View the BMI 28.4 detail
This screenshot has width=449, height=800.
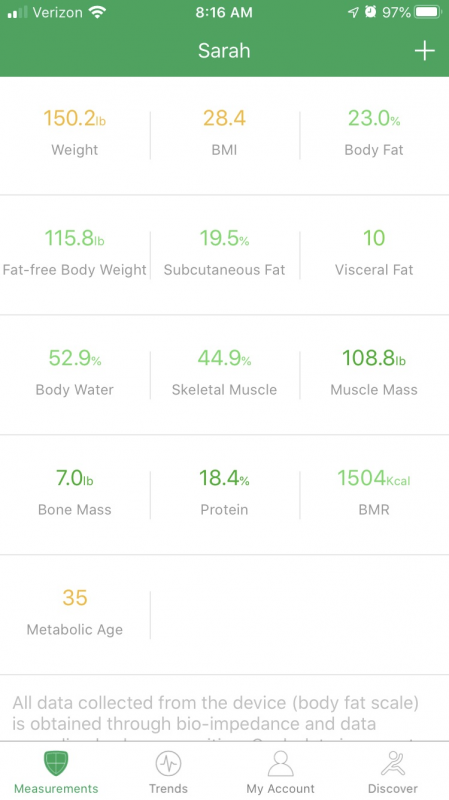pos(224,133)
